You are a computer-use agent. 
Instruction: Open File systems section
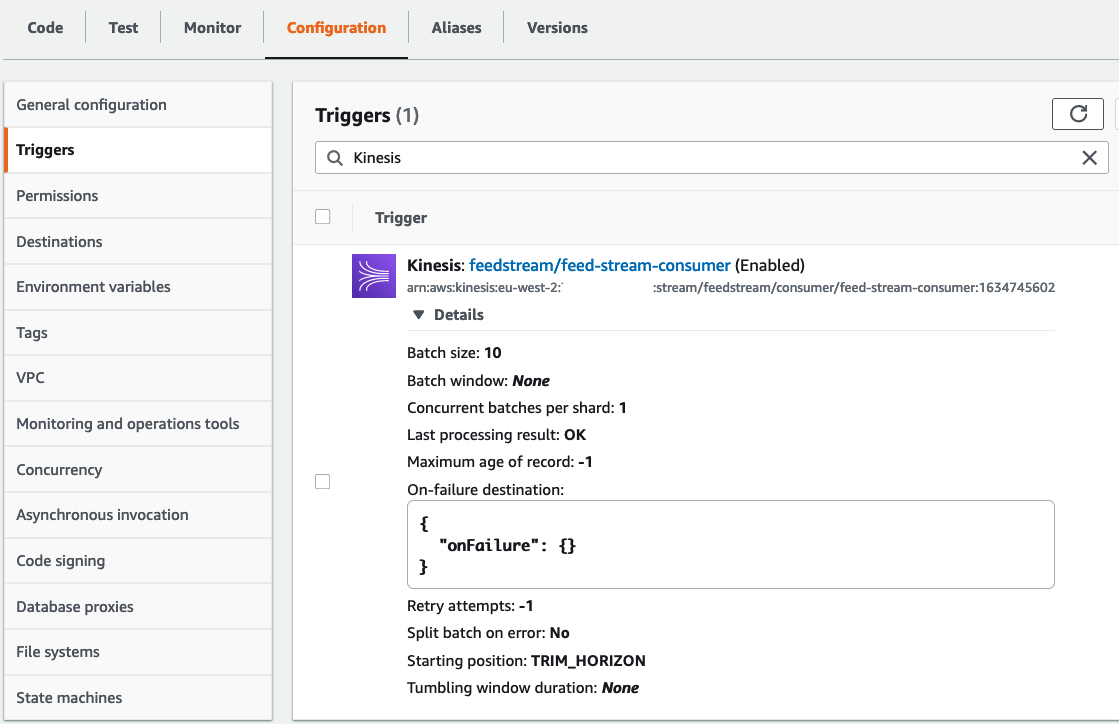[x=138, y=652]
